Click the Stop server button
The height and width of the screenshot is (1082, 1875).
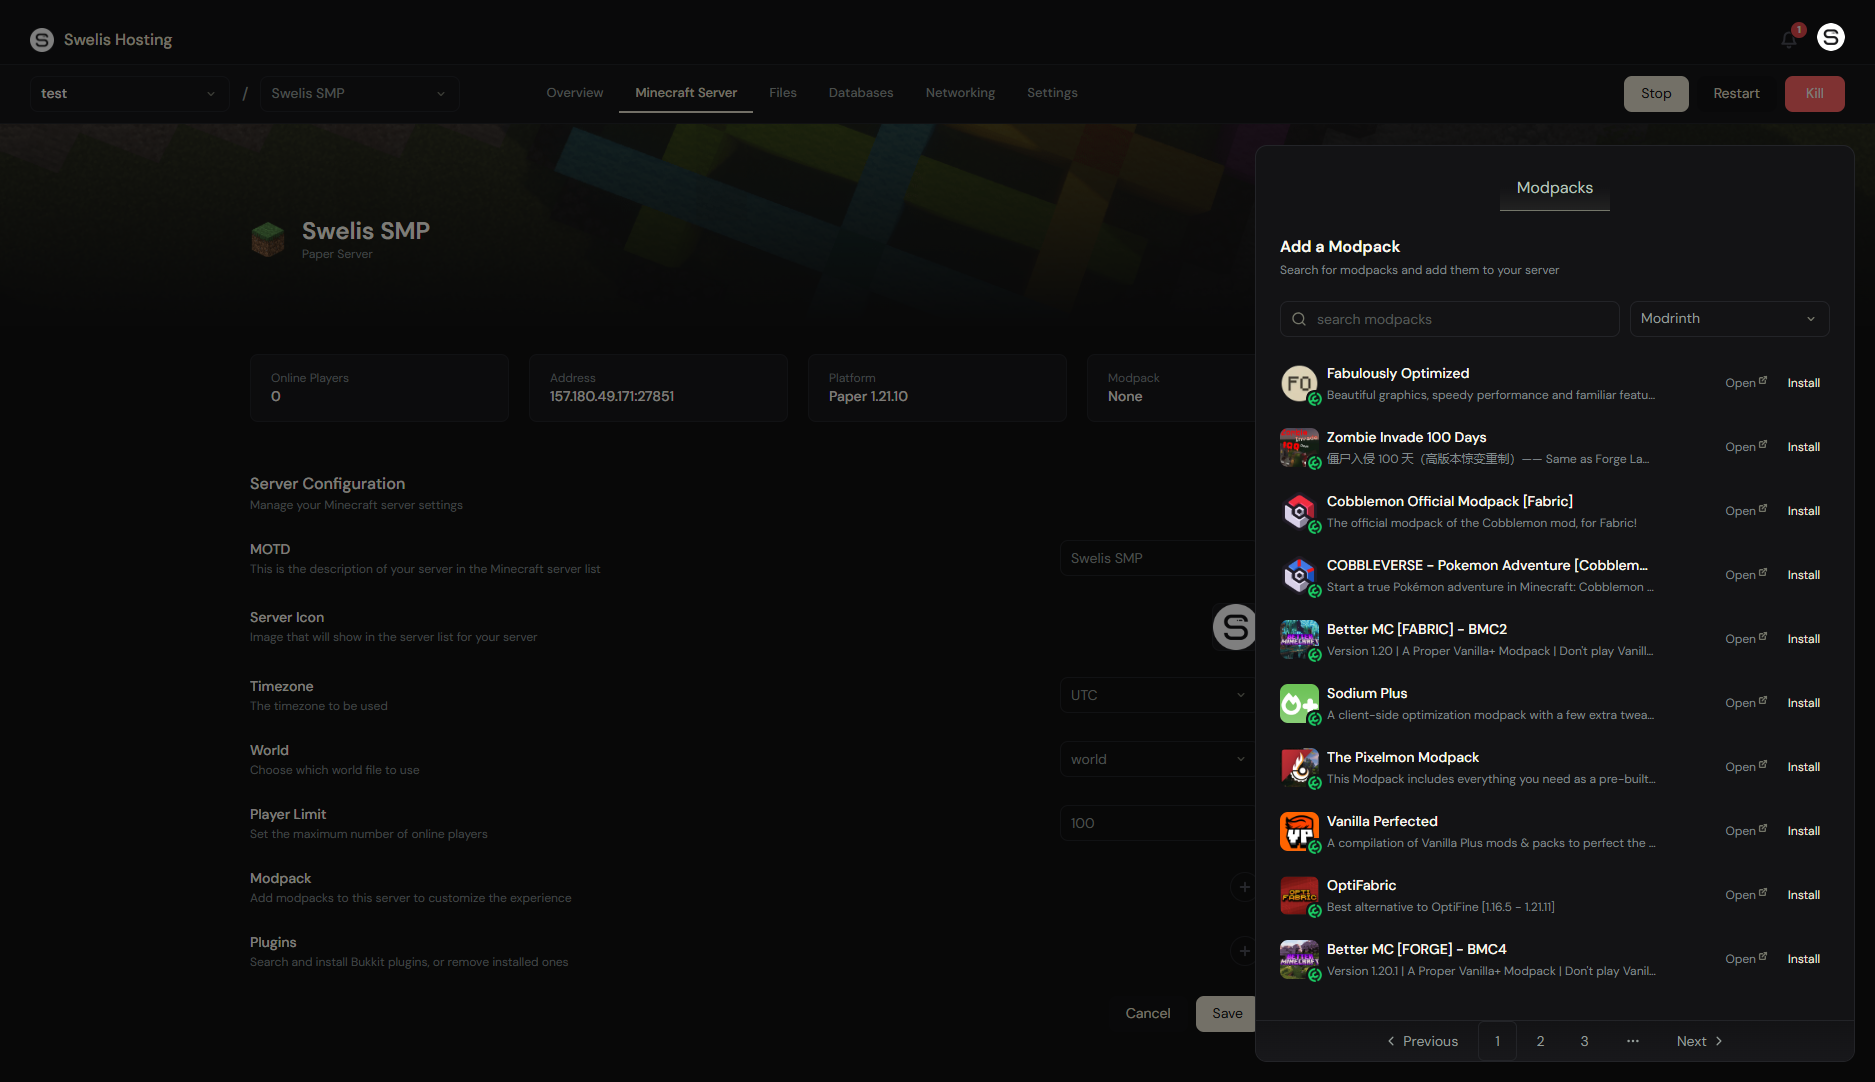1655,93
